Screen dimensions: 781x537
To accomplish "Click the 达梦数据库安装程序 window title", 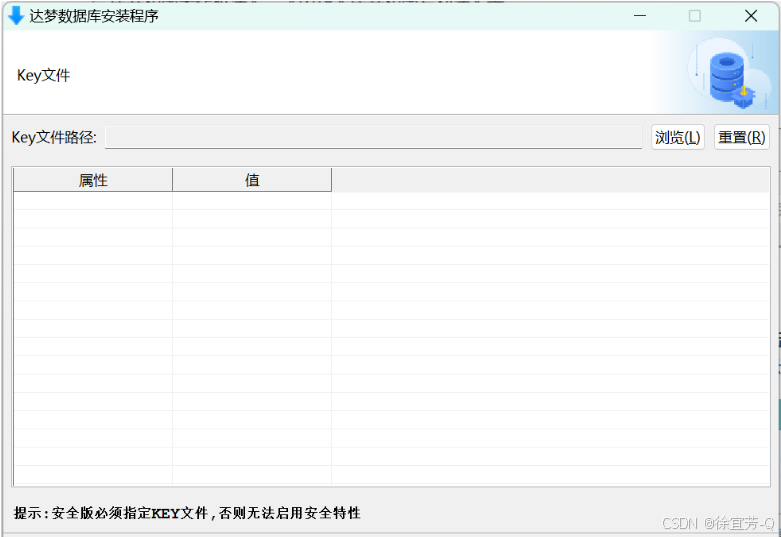I will click(x=94, y=16).
